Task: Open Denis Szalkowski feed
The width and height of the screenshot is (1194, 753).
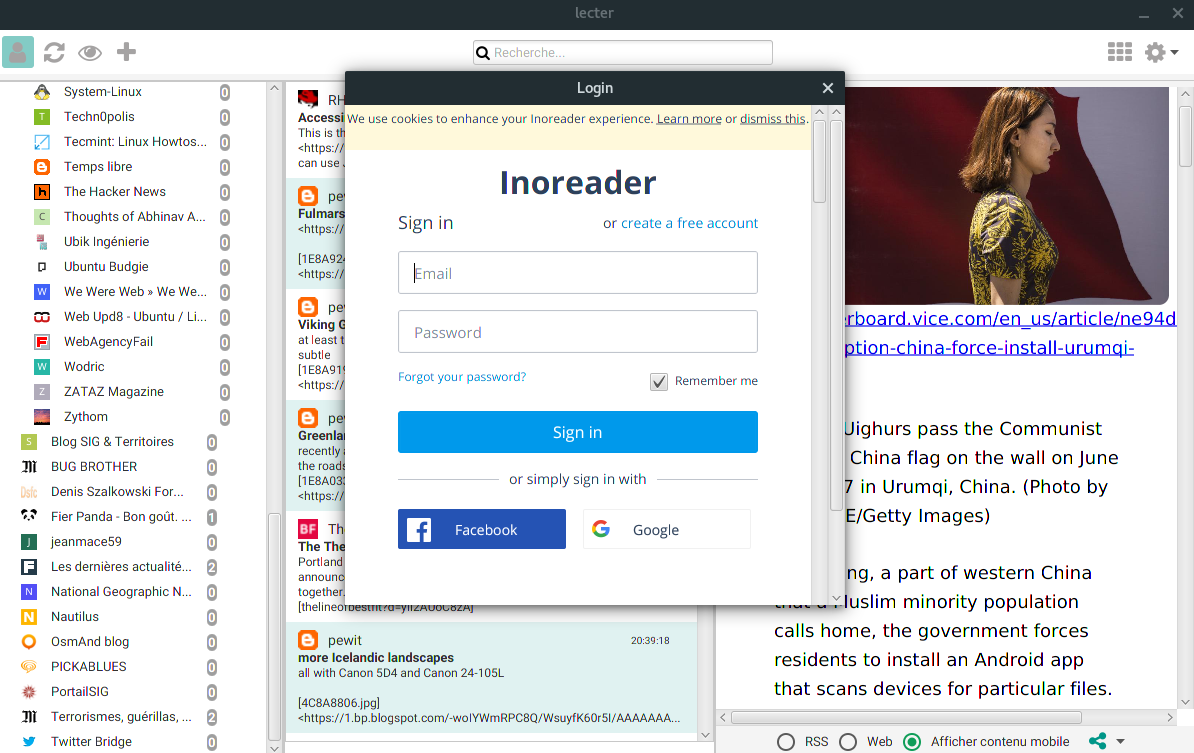Action: click(x=118, y=493)
